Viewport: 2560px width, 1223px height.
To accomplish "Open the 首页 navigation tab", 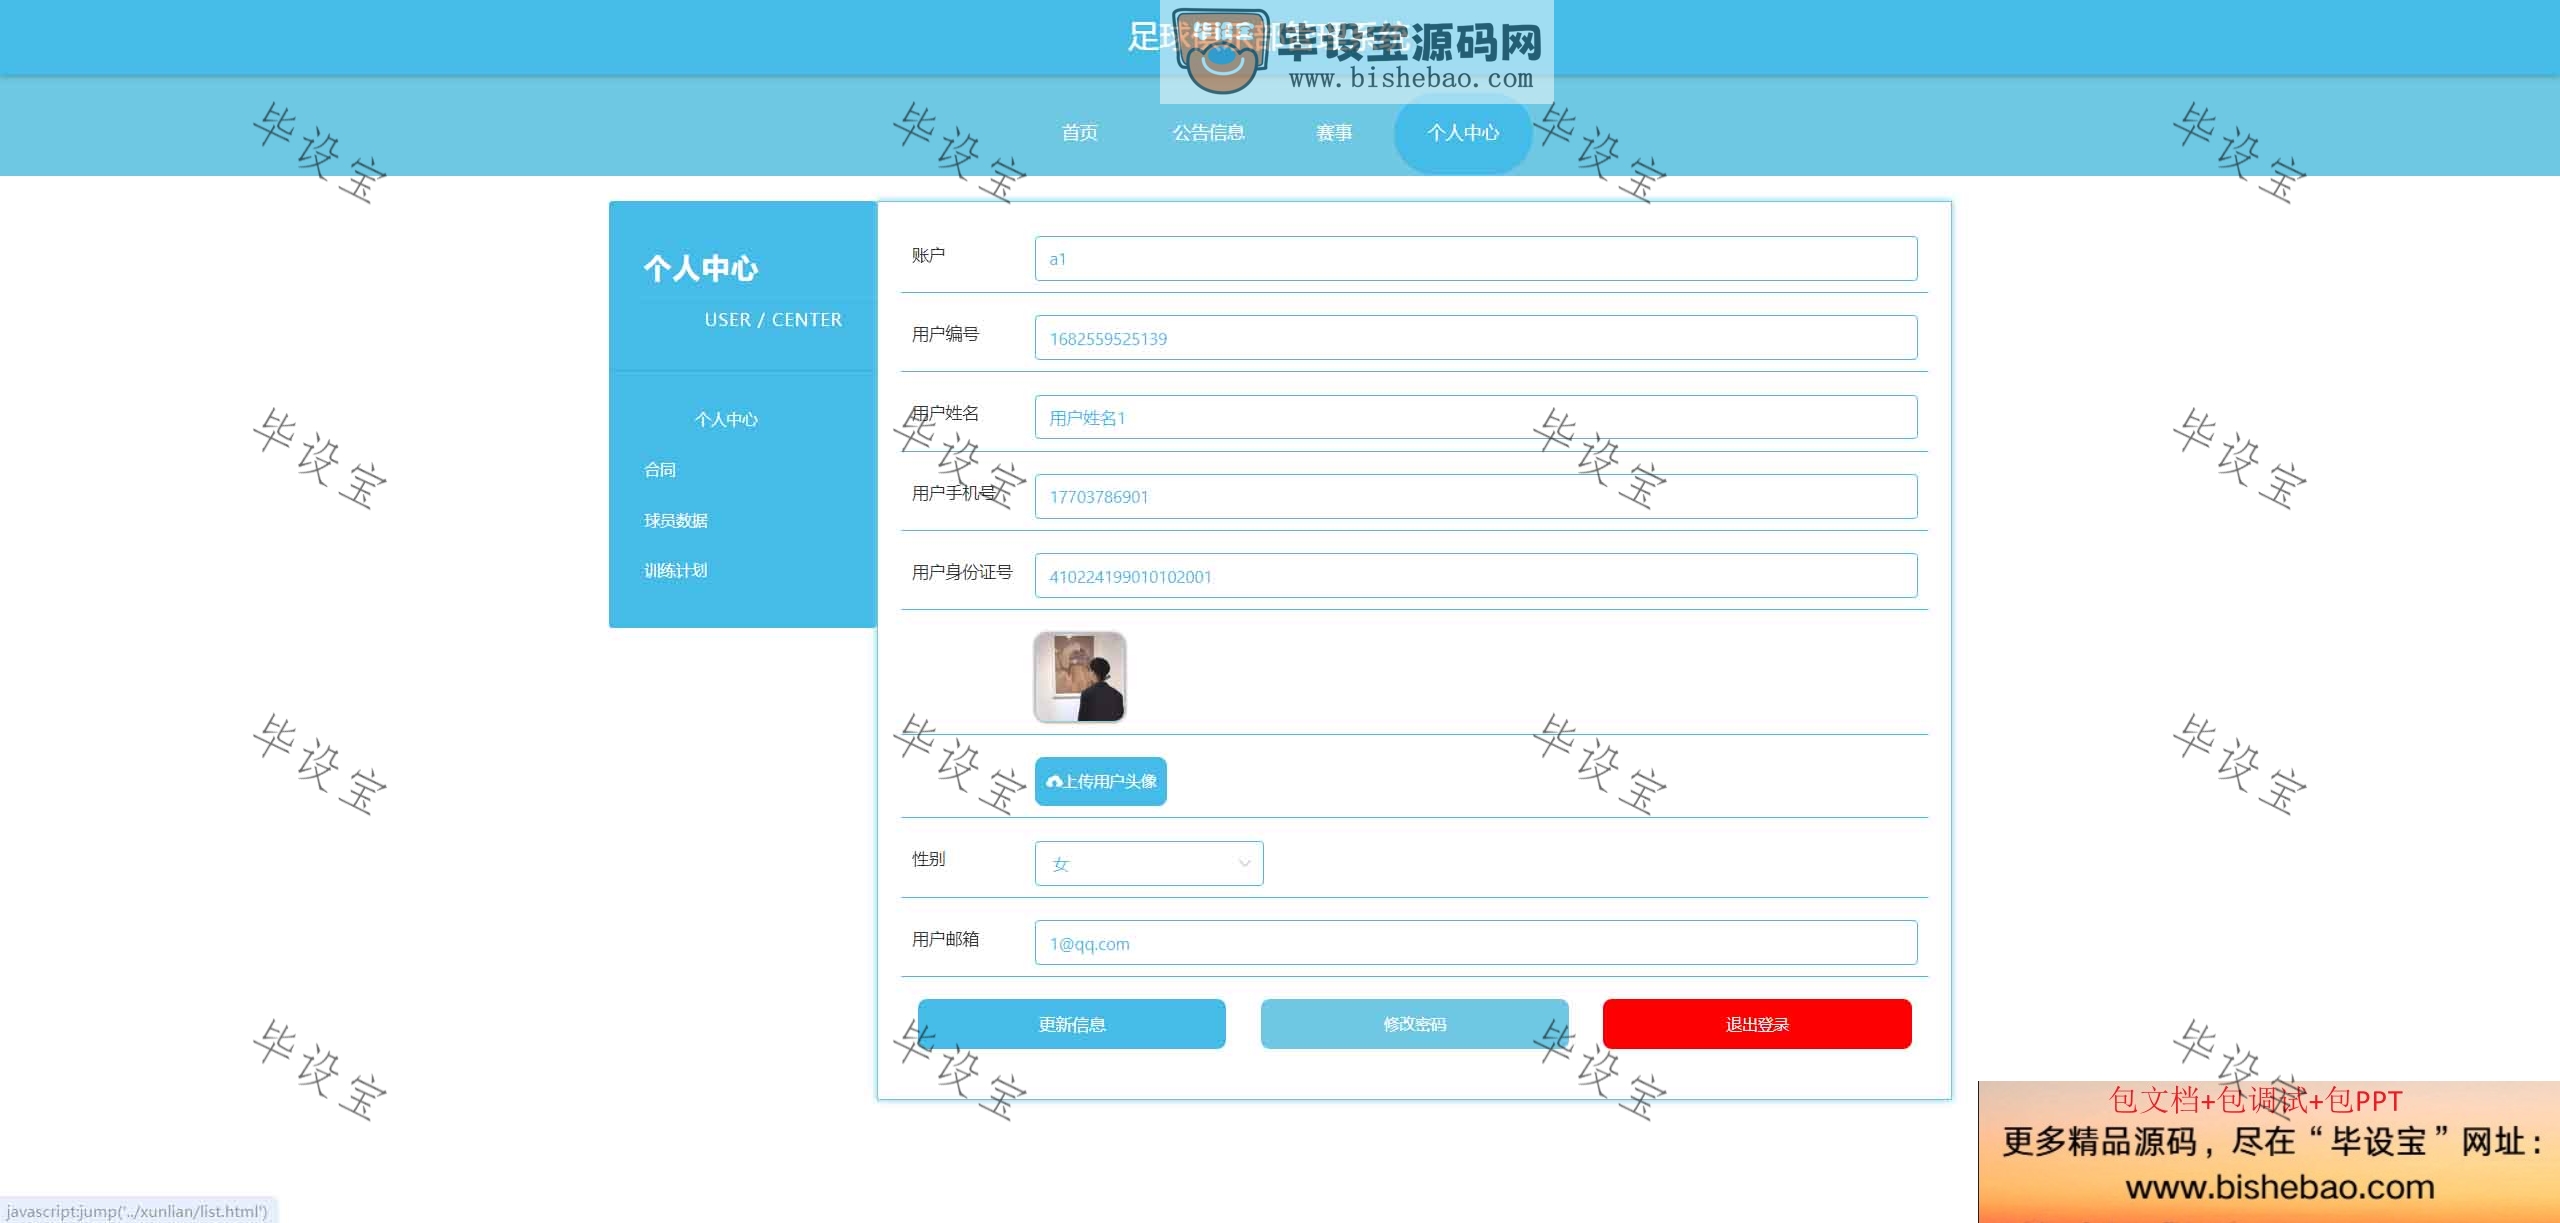I will click(1079, 132).
